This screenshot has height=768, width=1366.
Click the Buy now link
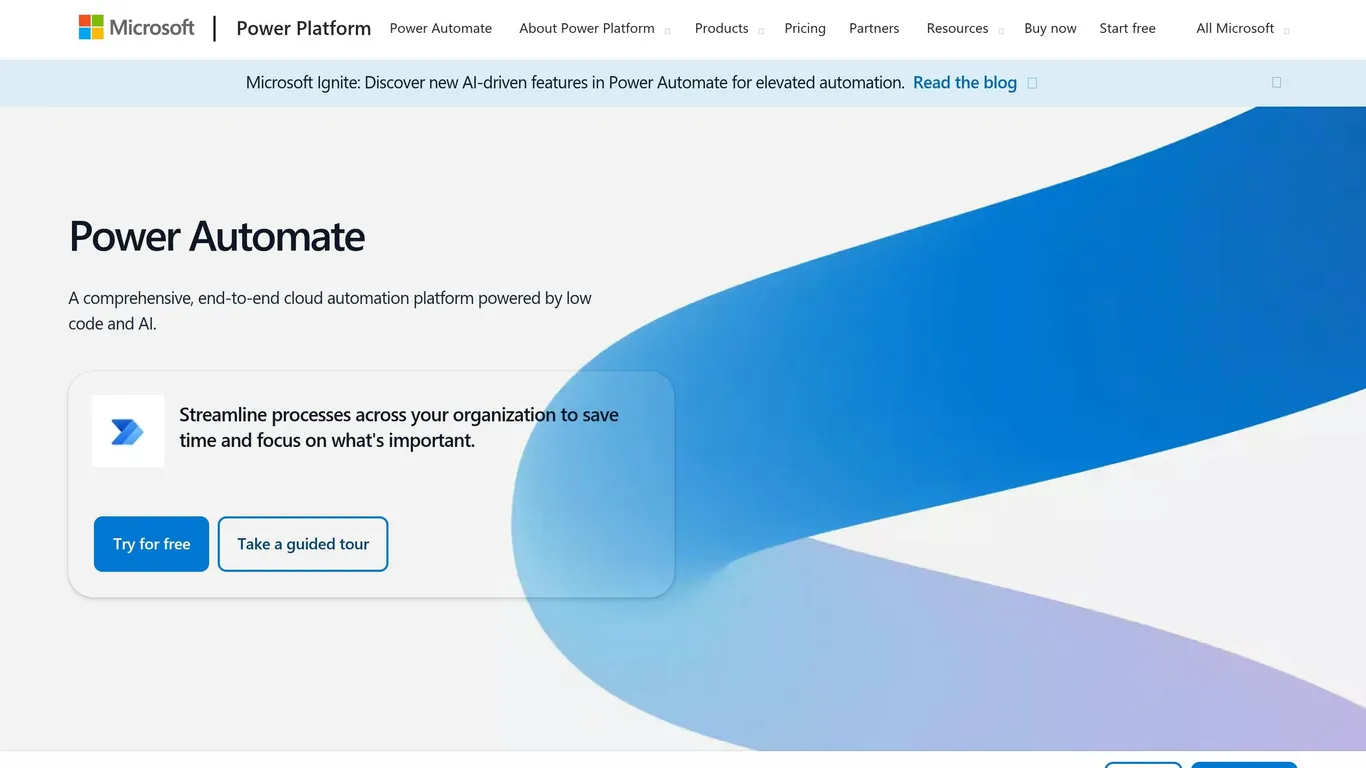tap(1050, 28)
